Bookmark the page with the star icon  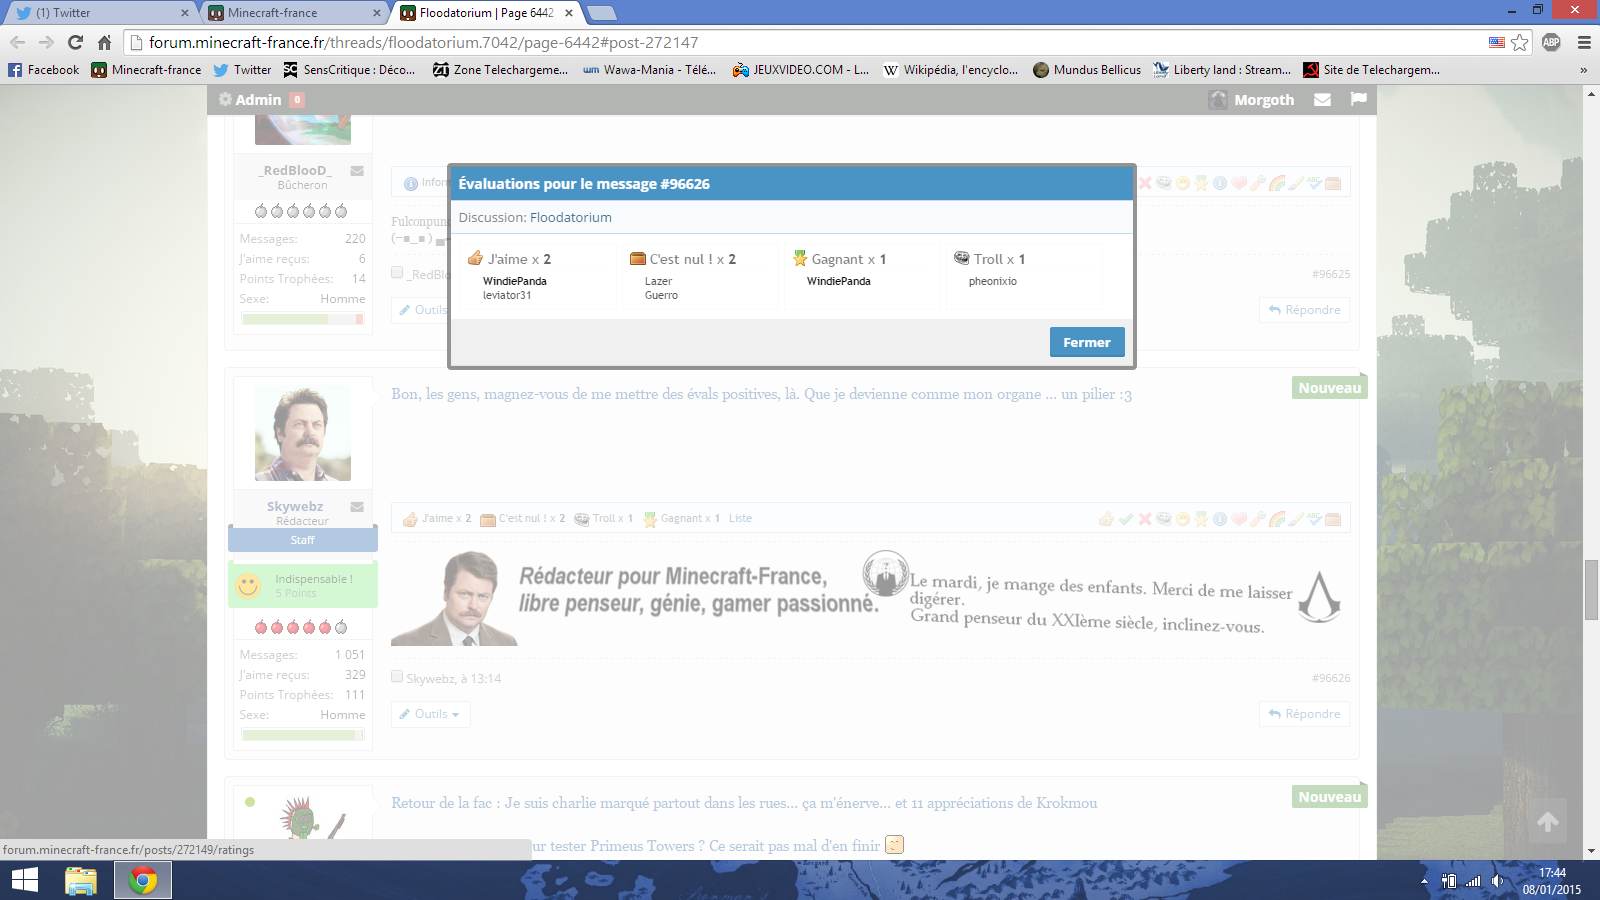1520,42
